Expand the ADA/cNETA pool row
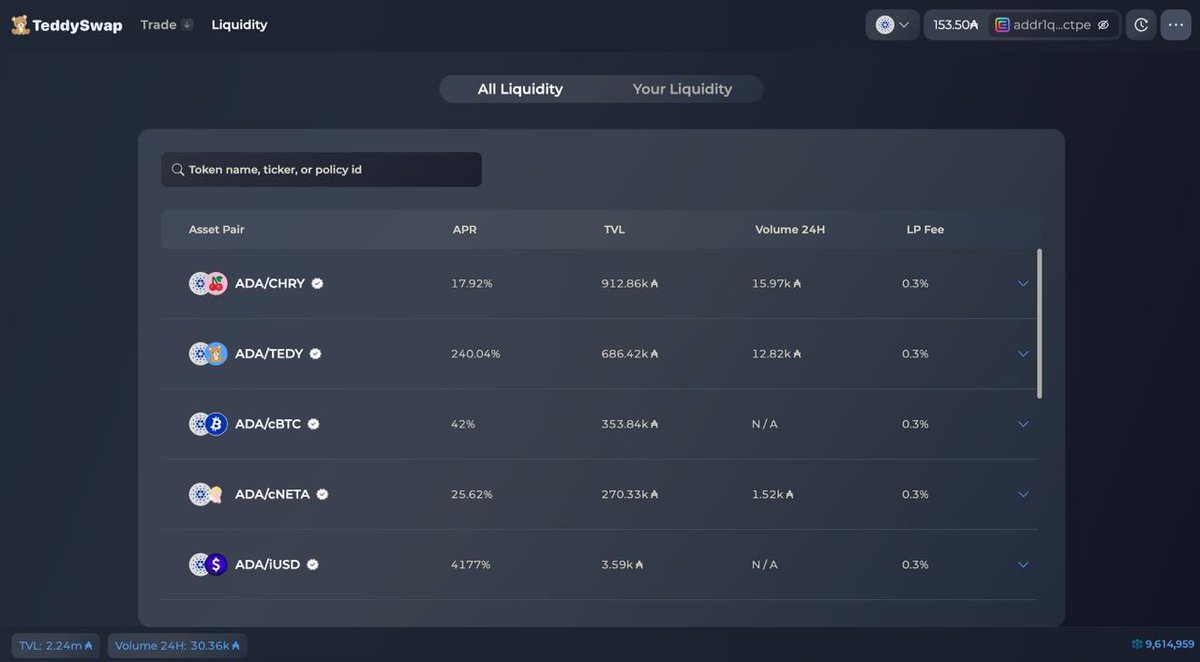The height and width of the screenshot is (662, 1200). click(x=1022, y=494)
